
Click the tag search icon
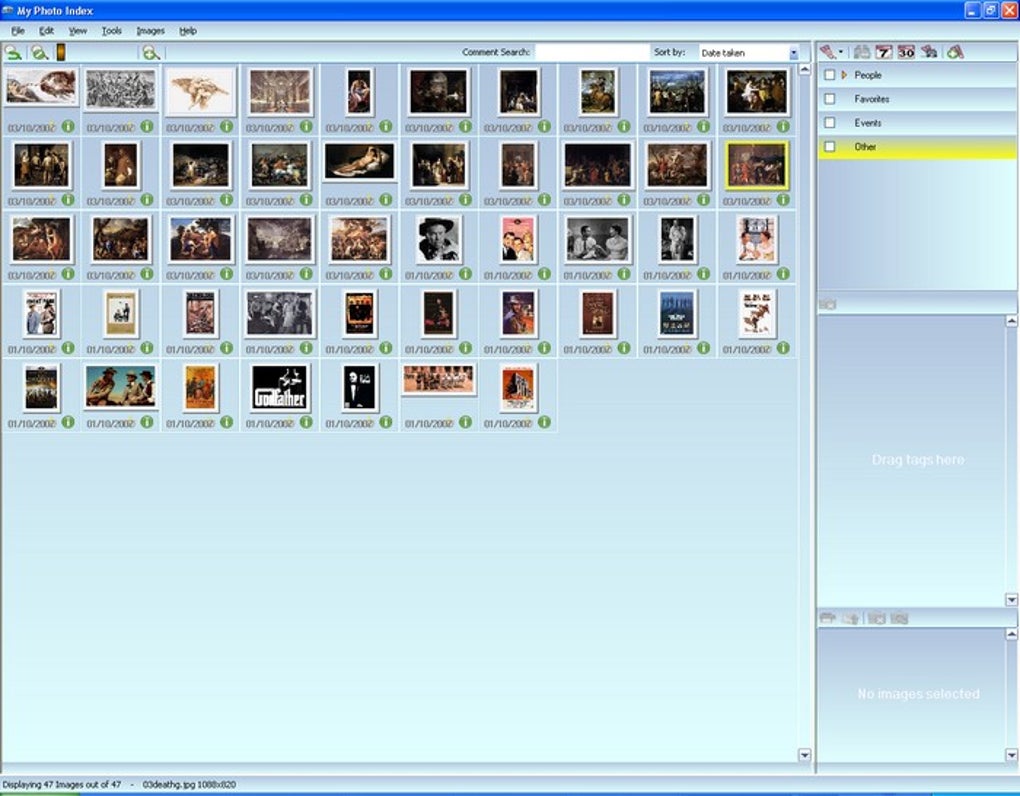pos(929,52)
